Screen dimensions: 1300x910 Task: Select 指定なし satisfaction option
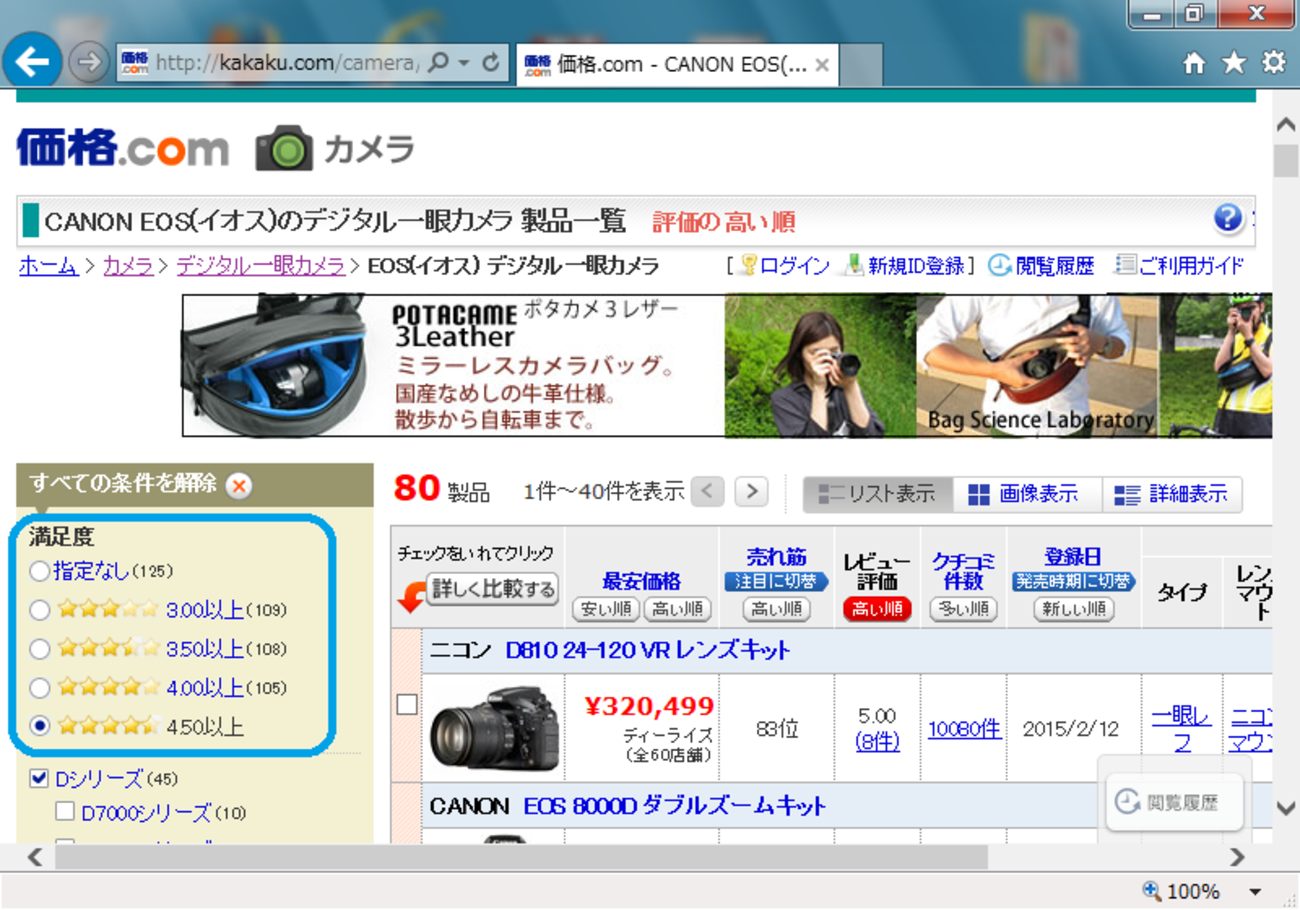pos(39,572)
